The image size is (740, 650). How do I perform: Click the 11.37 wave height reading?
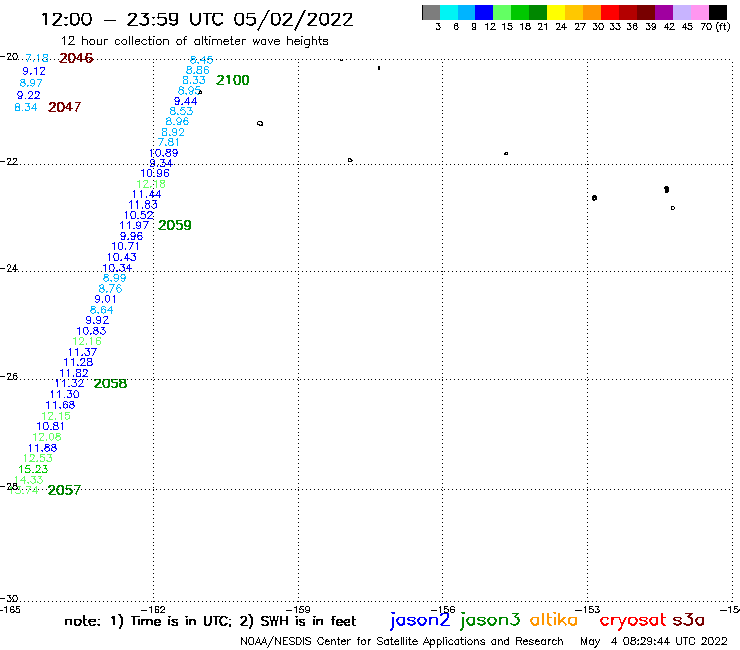coord(82,352)
